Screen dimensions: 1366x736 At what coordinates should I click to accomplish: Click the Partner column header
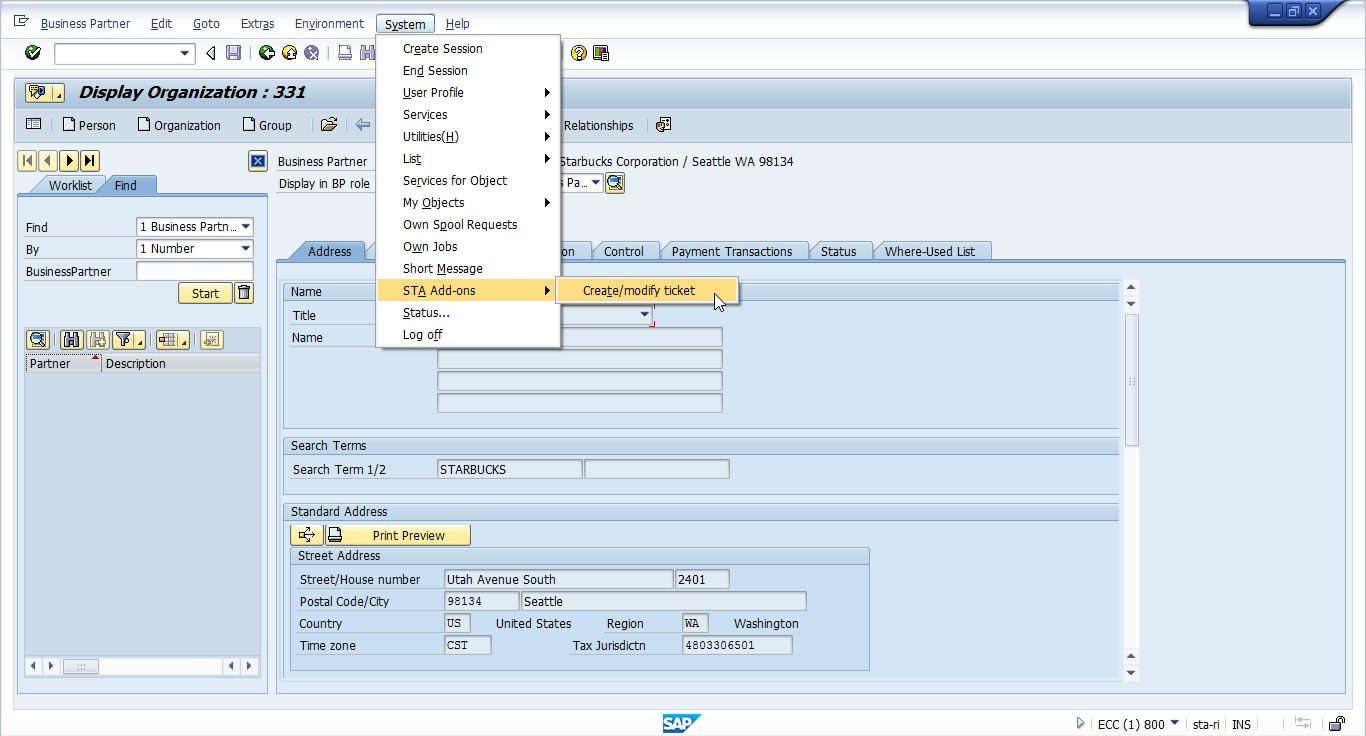point(63,363)
